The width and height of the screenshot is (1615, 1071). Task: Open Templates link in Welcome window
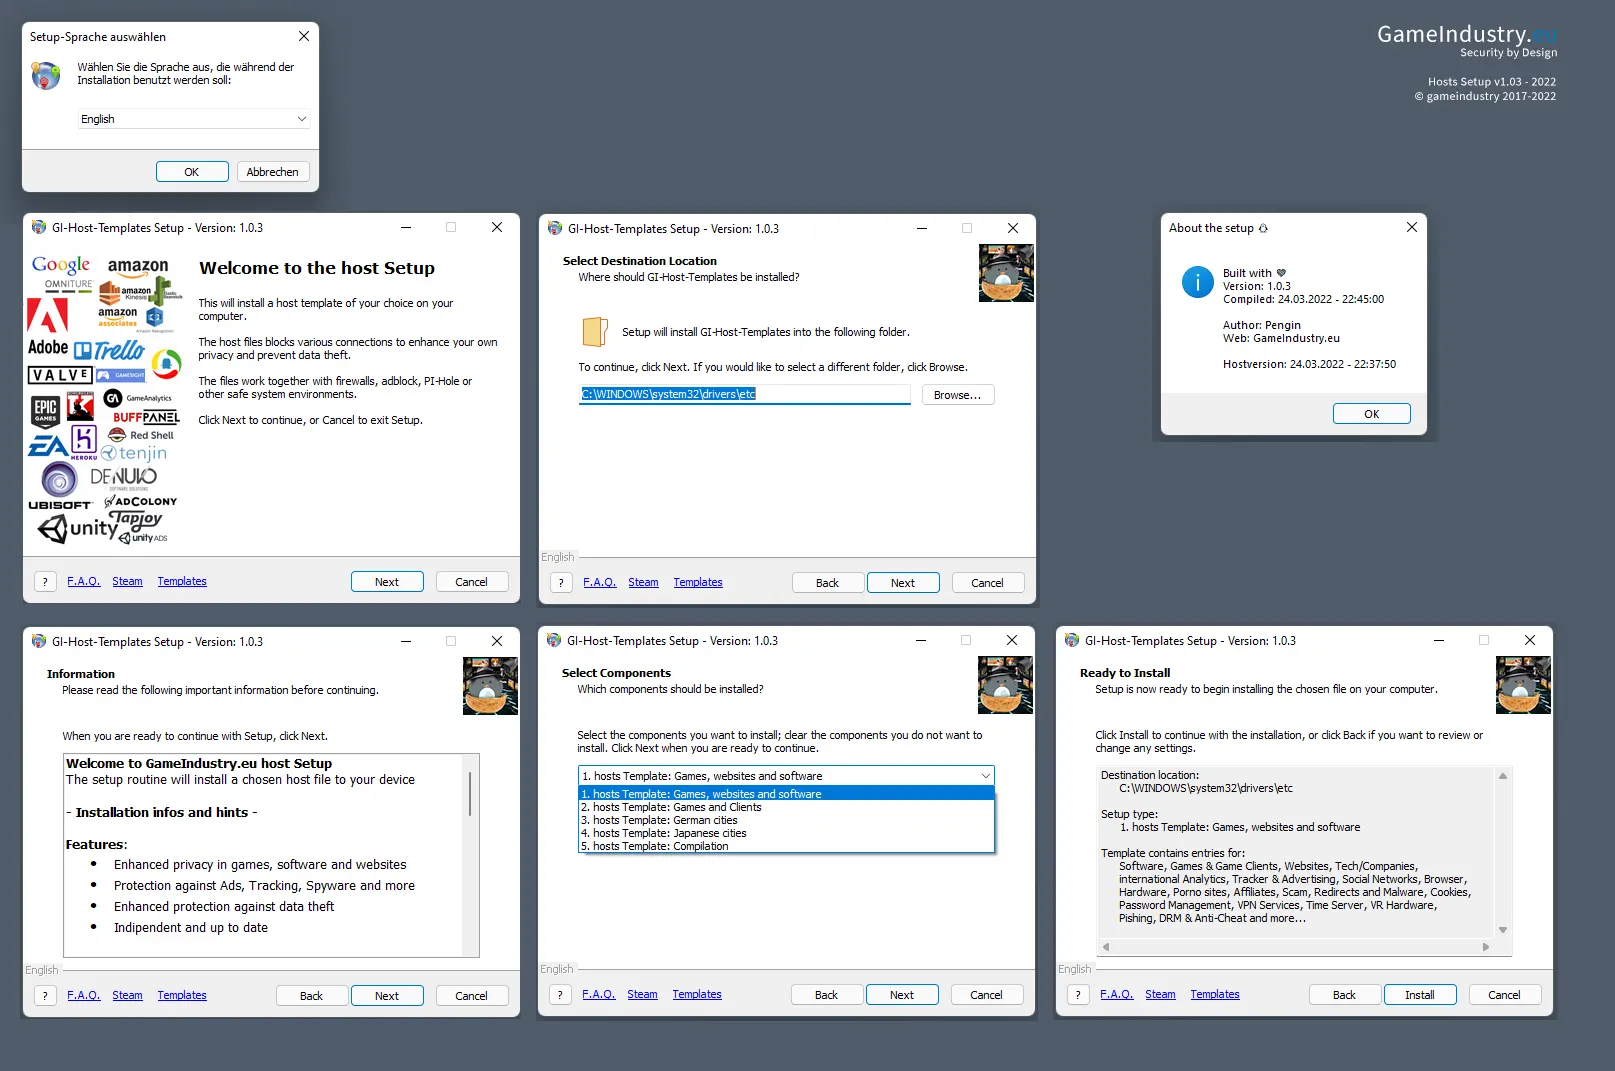(x=182, y=582)
